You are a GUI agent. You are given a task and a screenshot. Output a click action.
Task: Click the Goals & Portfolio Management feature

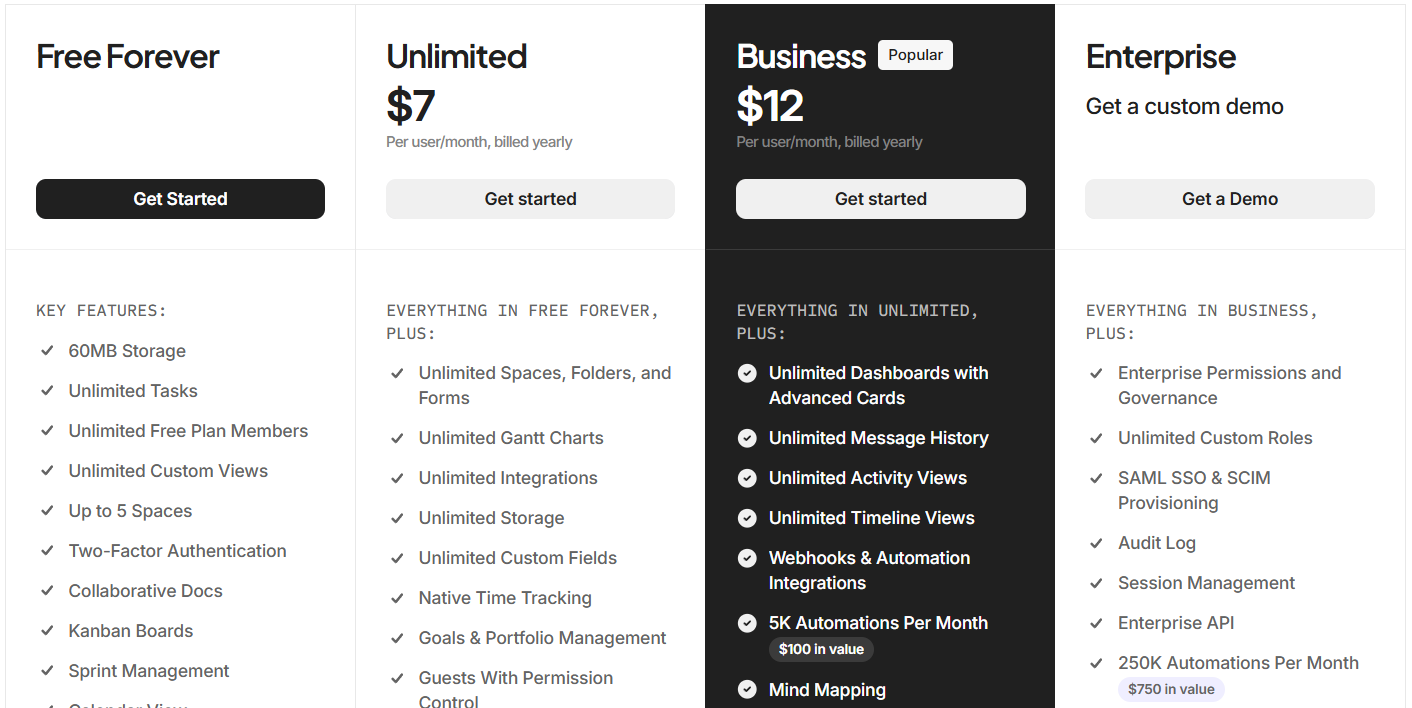point(542,638)
